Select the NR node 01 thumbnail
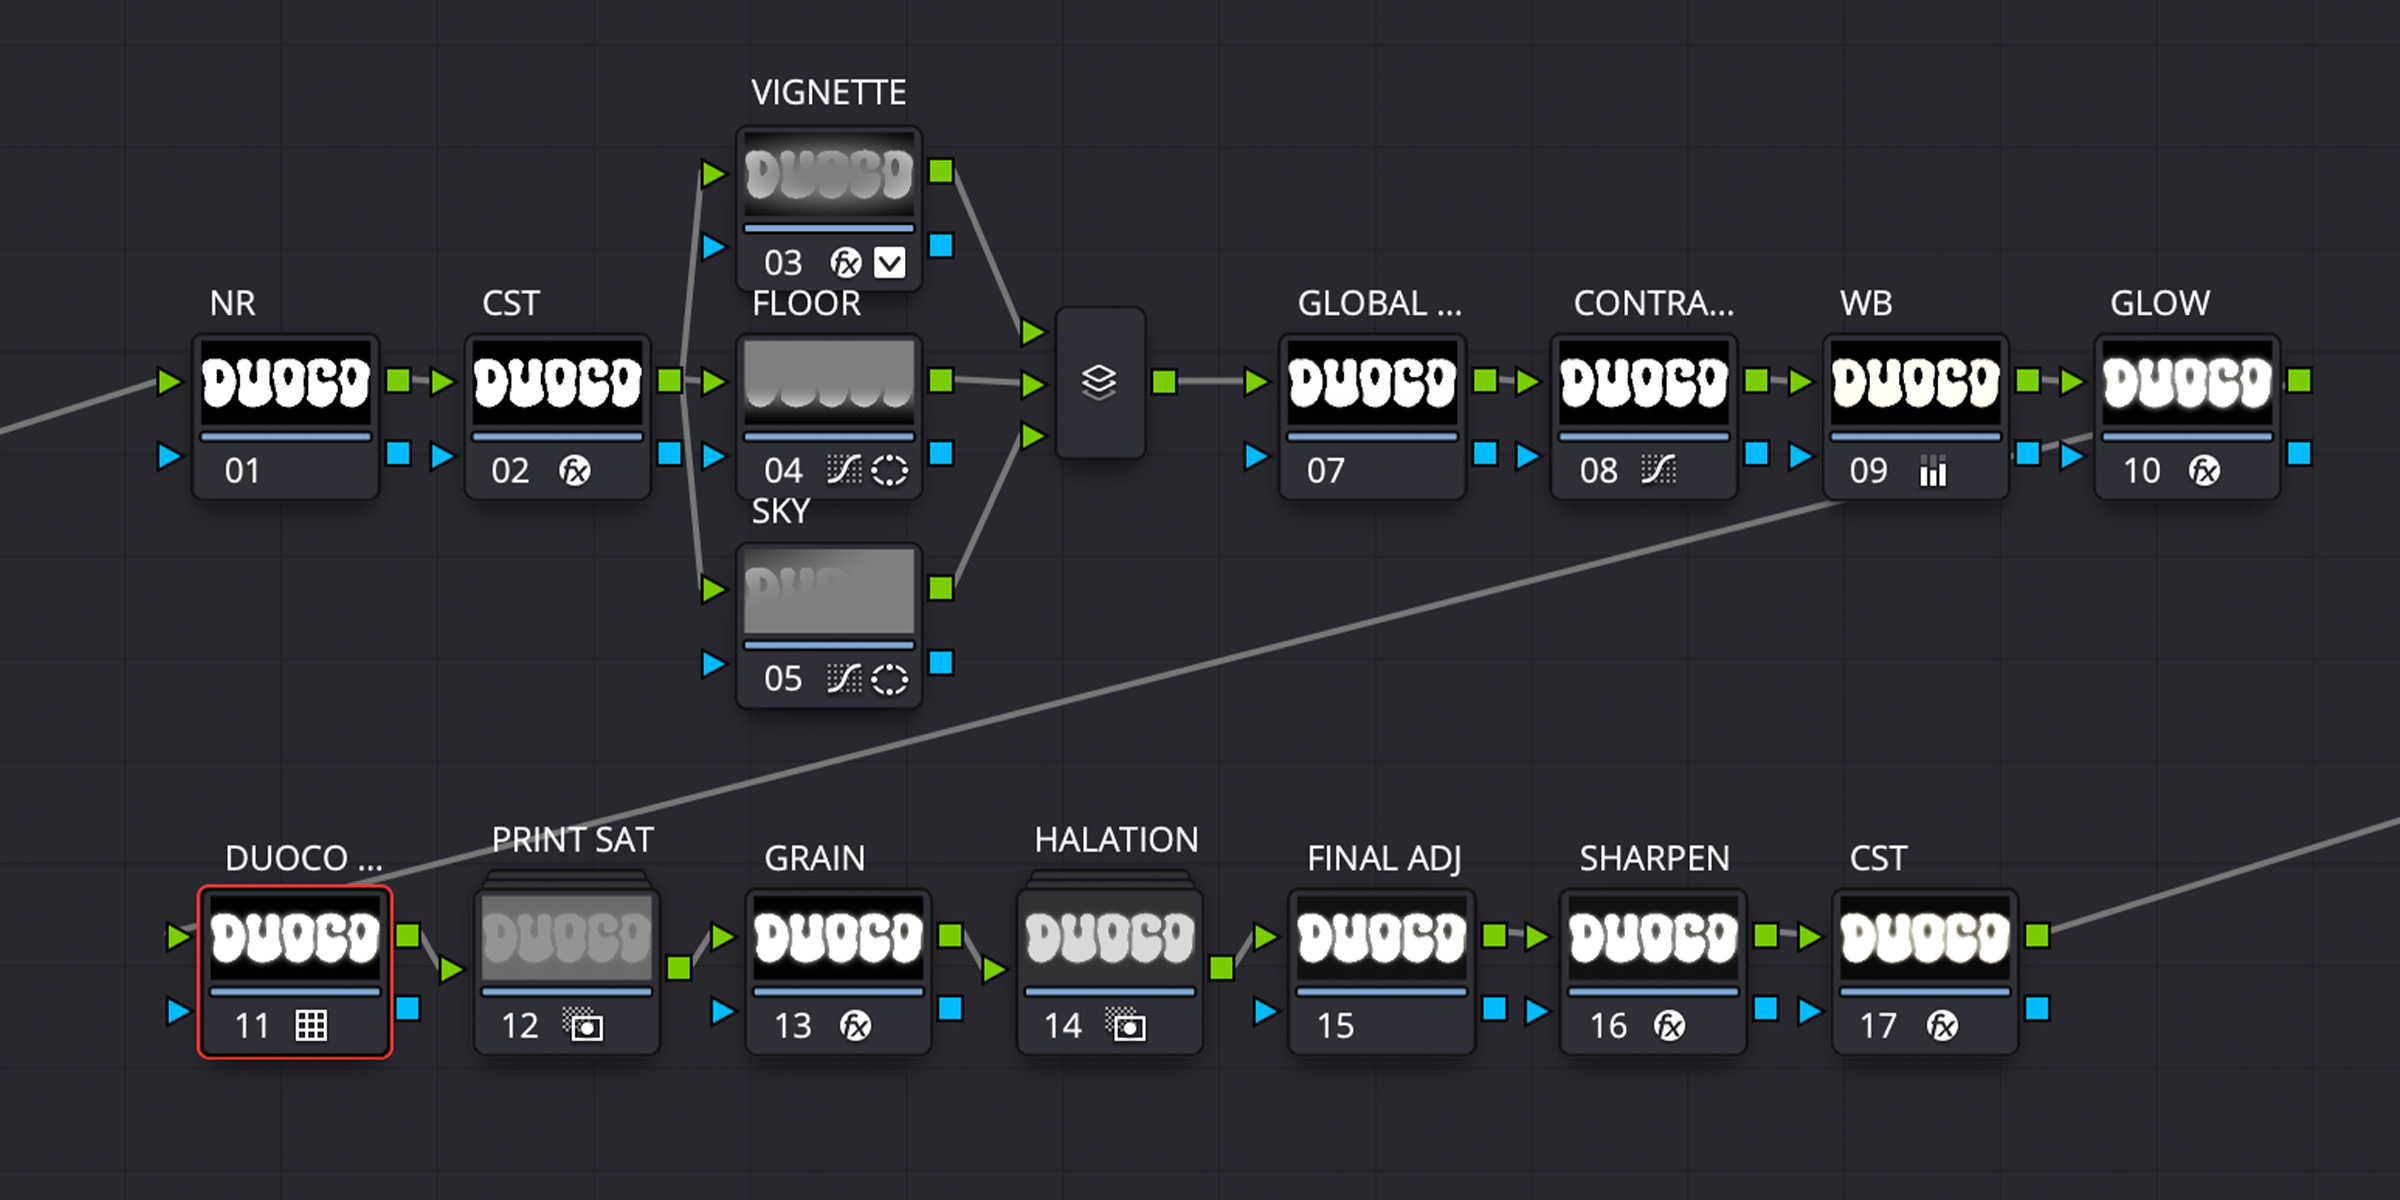This screenshot has height=1200, width=2400. 286,383
